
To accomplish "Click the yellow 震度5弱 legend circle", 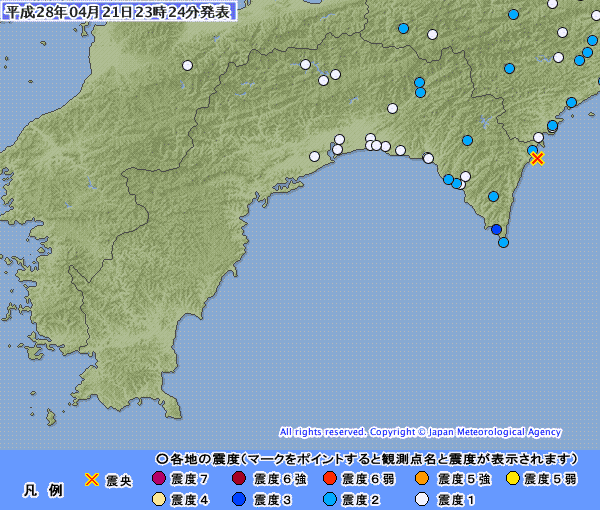I will pyautogui.click(x=512, y=478).
